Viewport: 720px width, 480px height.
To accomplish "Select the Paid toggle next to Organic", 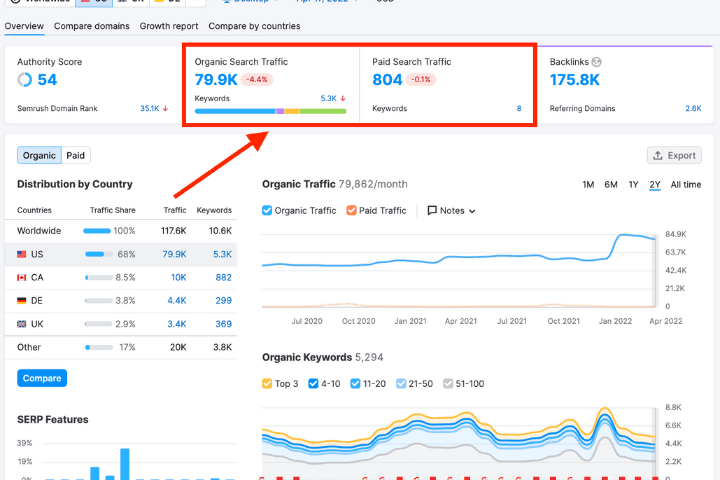I will pyautogui.click(x=76, y=155).
